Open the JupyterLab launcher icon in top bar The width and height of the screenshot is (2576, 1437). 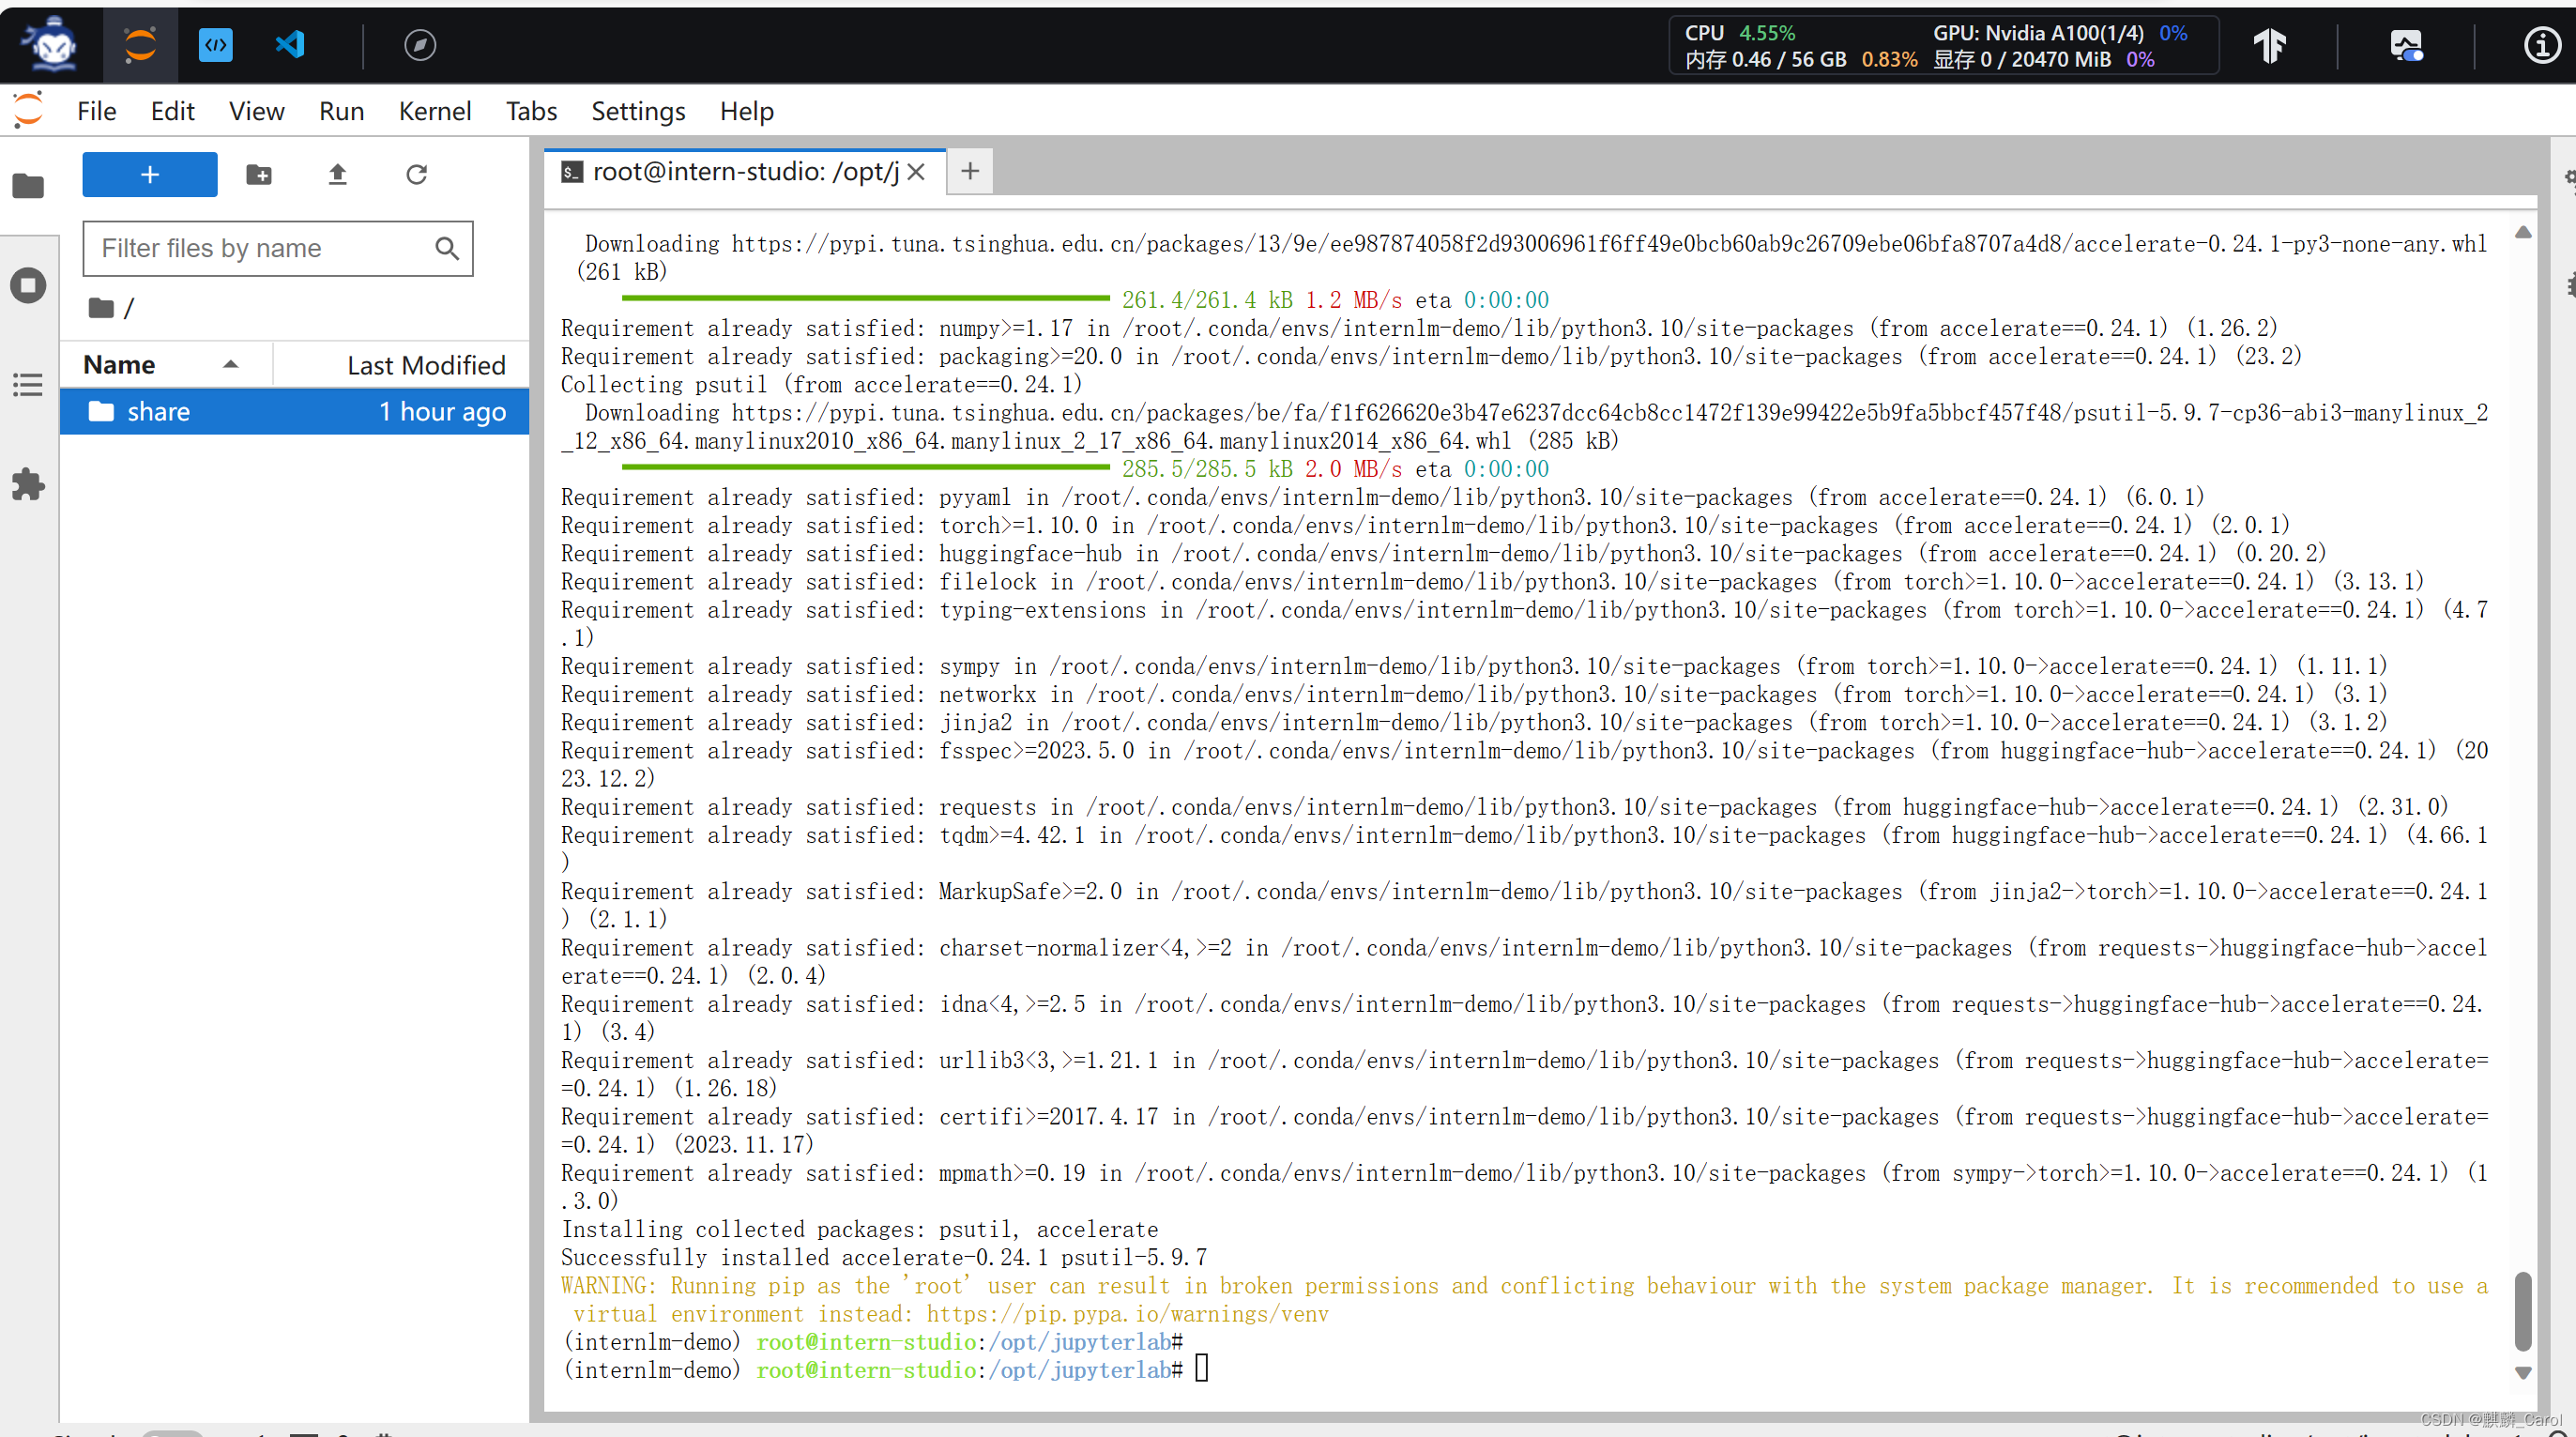click(x=140, y=45)
